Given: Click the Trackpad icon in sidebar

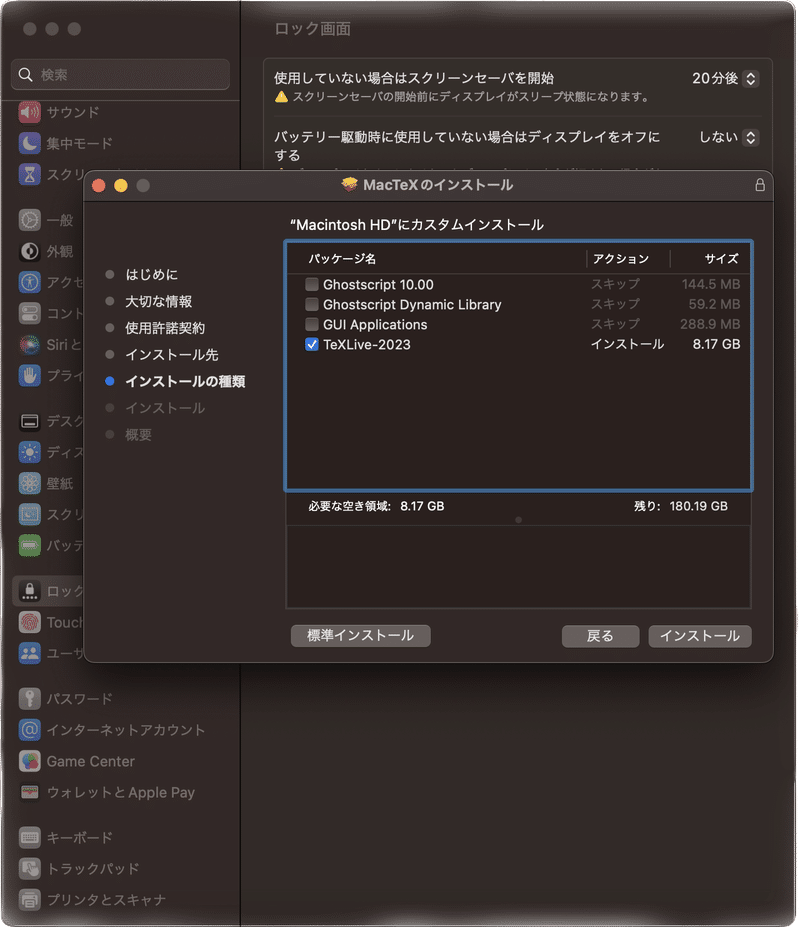Looking at the screenshot, I should 30,868.
